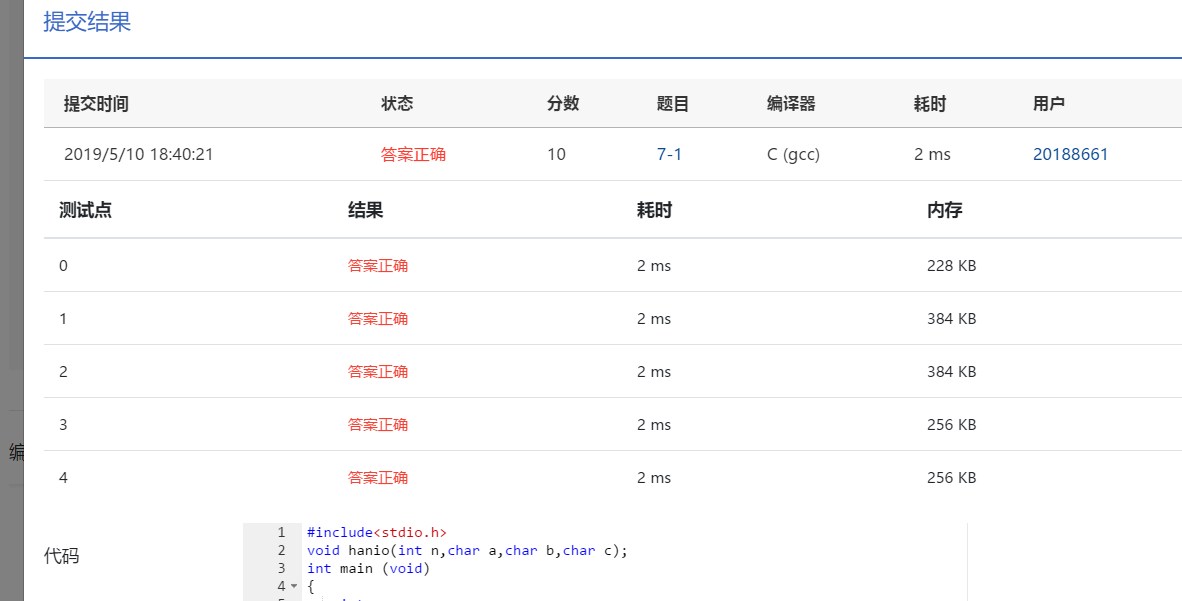Click the 内存 column header

pyautogui.click(x=944, y=210)
